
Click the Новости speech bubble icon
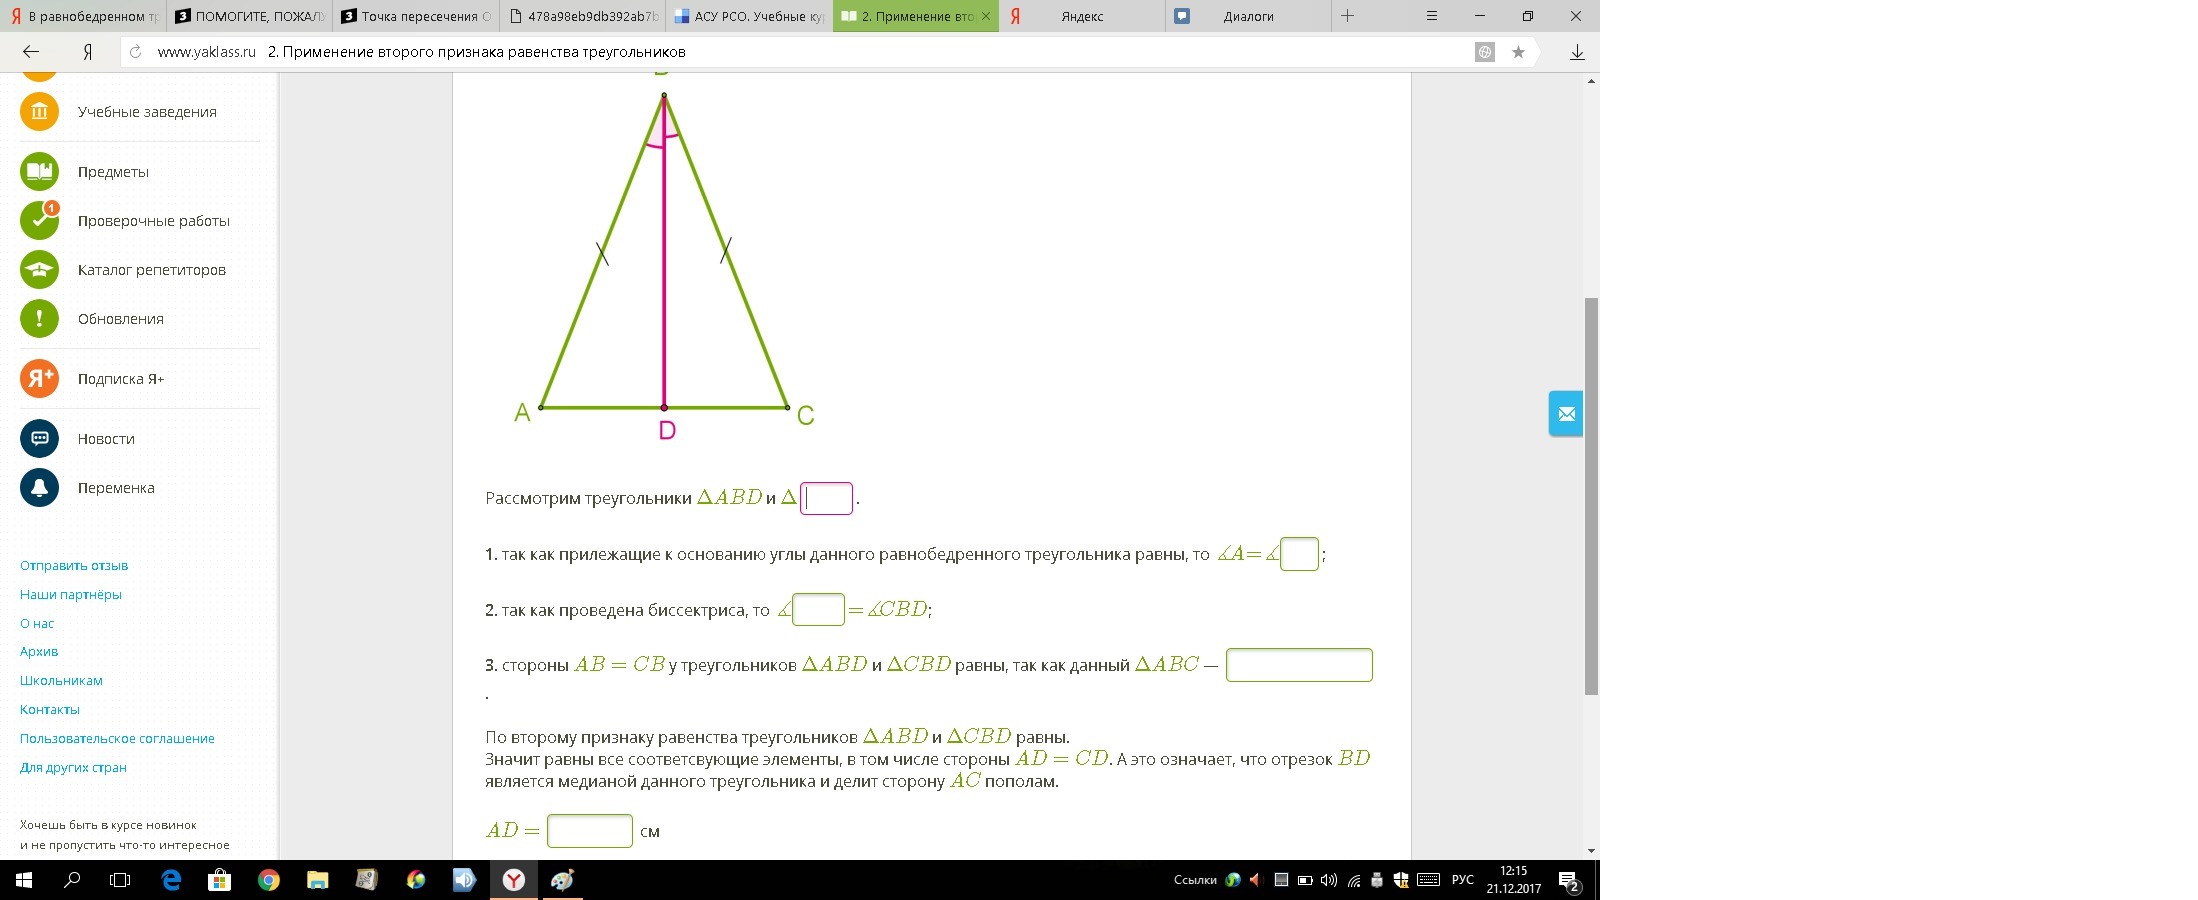point(39,438)
